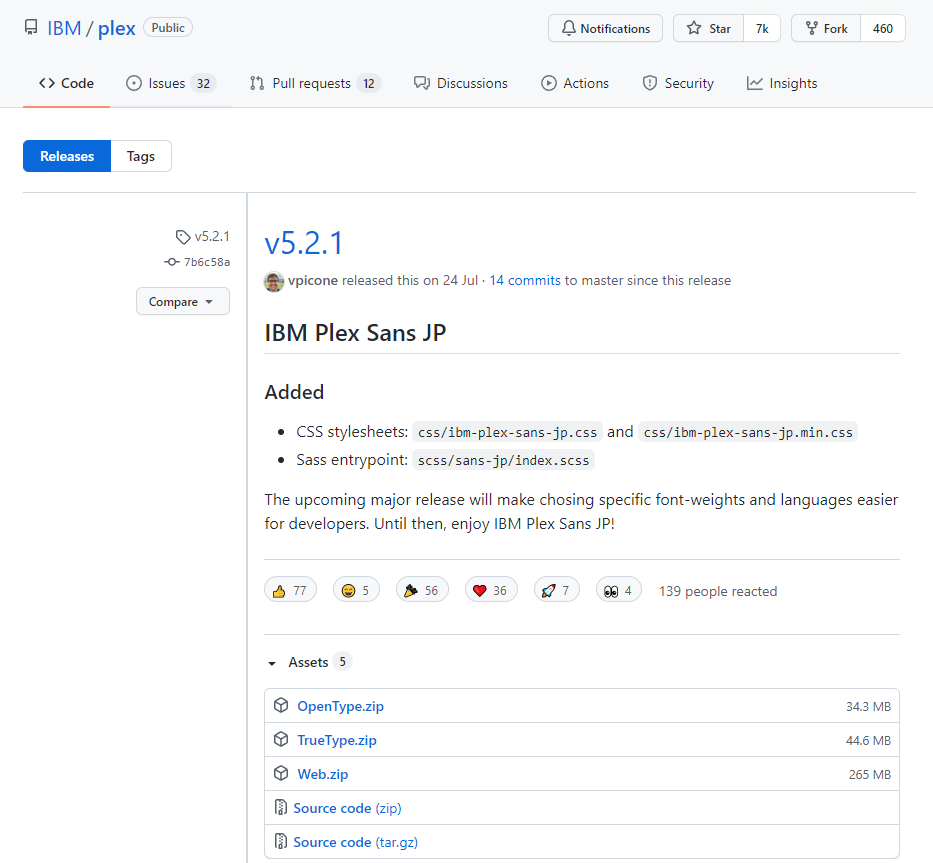The image size is (933, 863).
Task: Toggle the heart reaction (36)
Action: (x=491, y=590)
